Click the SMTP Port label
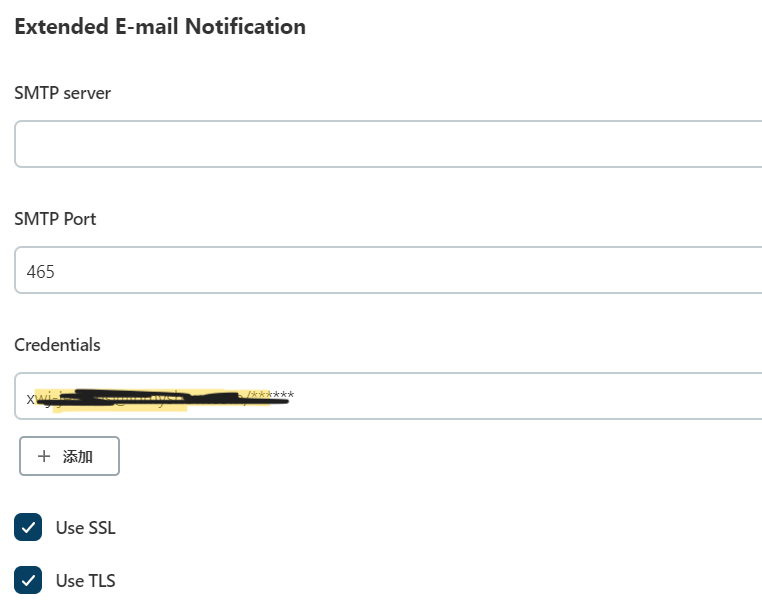This screenshot has width=762, height=612. tap(55, 219)
